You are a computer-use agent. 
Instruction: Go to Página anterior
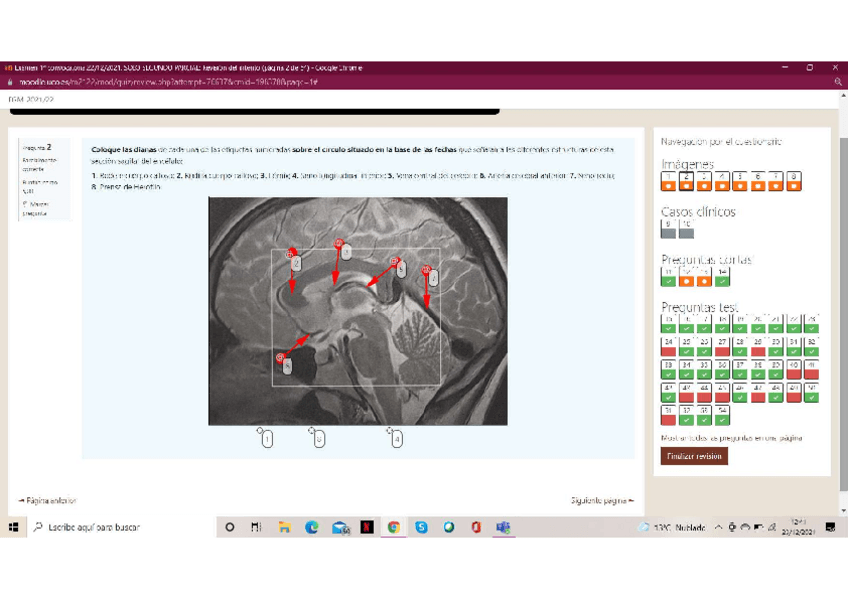tap(48, 501)
